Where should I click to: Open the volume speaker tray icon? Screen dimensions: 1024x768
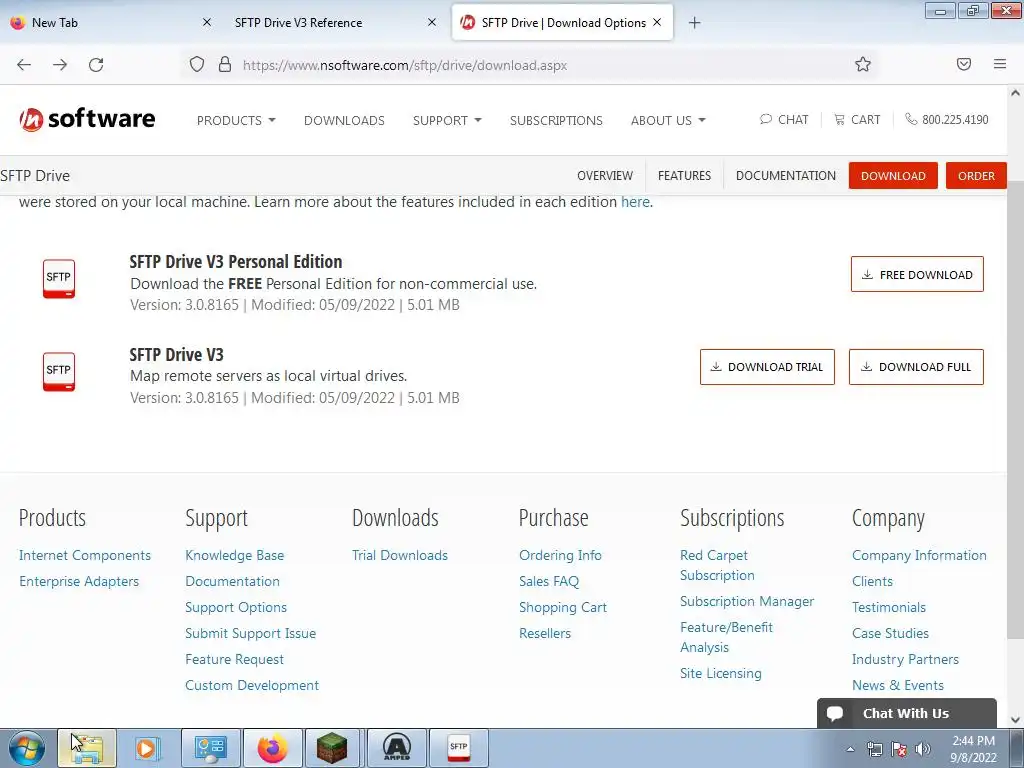(923, 749)
